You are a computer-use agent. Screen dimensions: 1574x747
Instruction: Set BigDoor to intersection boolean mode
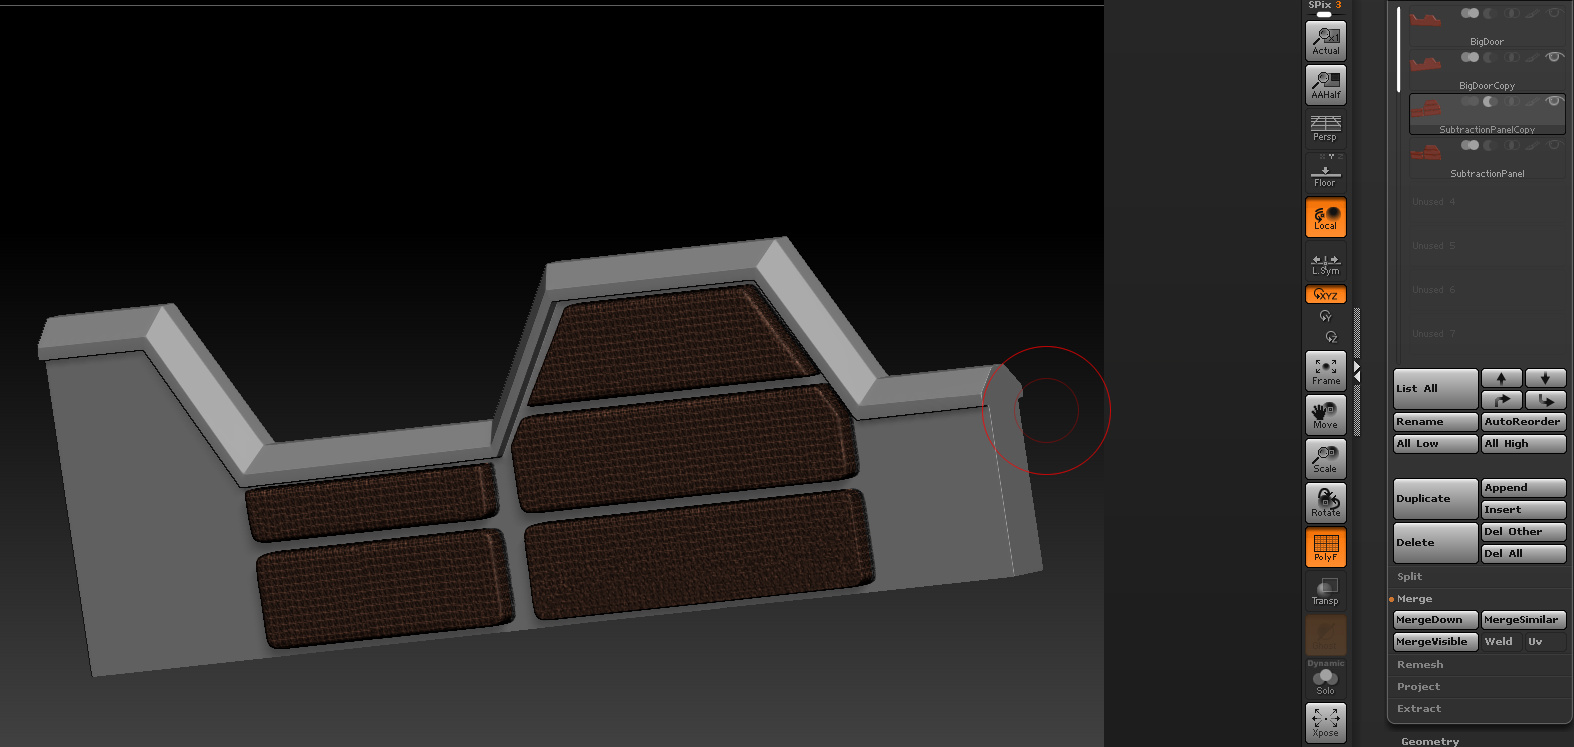point(1512,13)
